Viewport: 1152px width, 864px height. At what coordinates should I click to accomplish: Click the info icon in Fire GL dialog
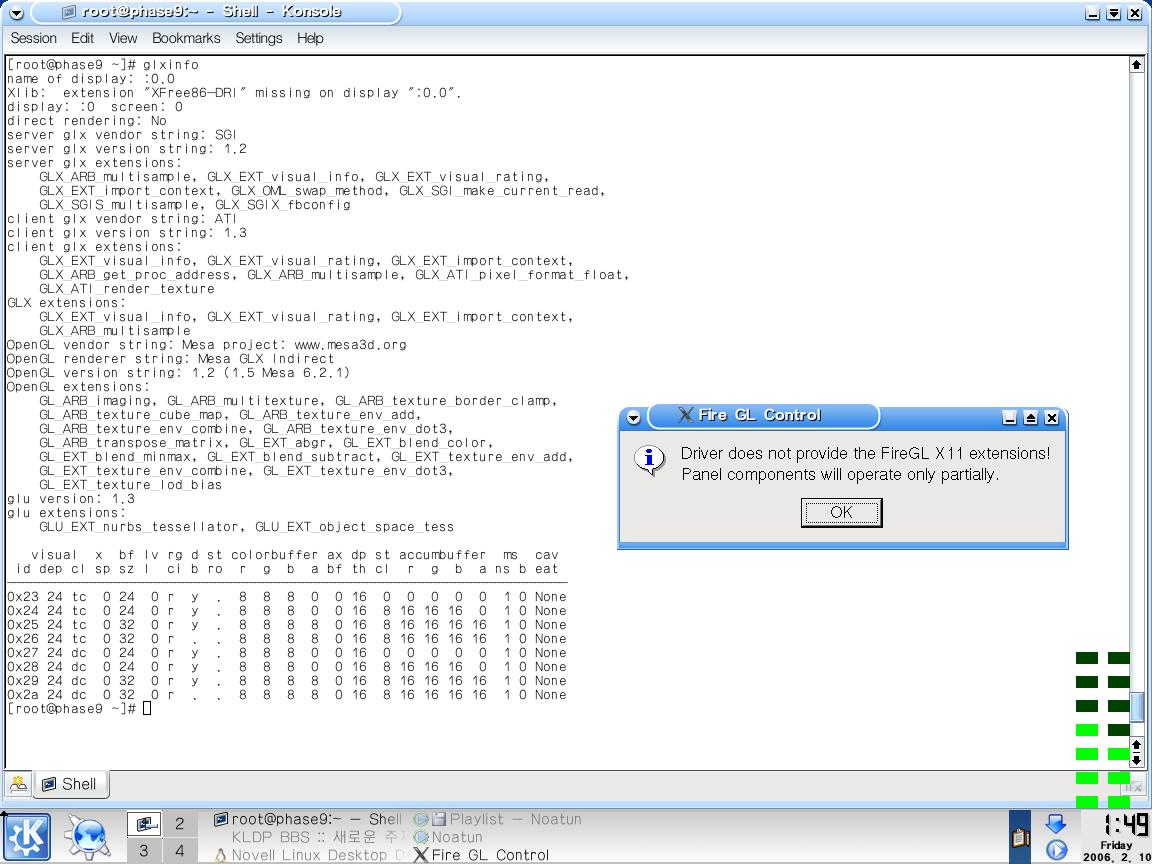pos(649,460)
